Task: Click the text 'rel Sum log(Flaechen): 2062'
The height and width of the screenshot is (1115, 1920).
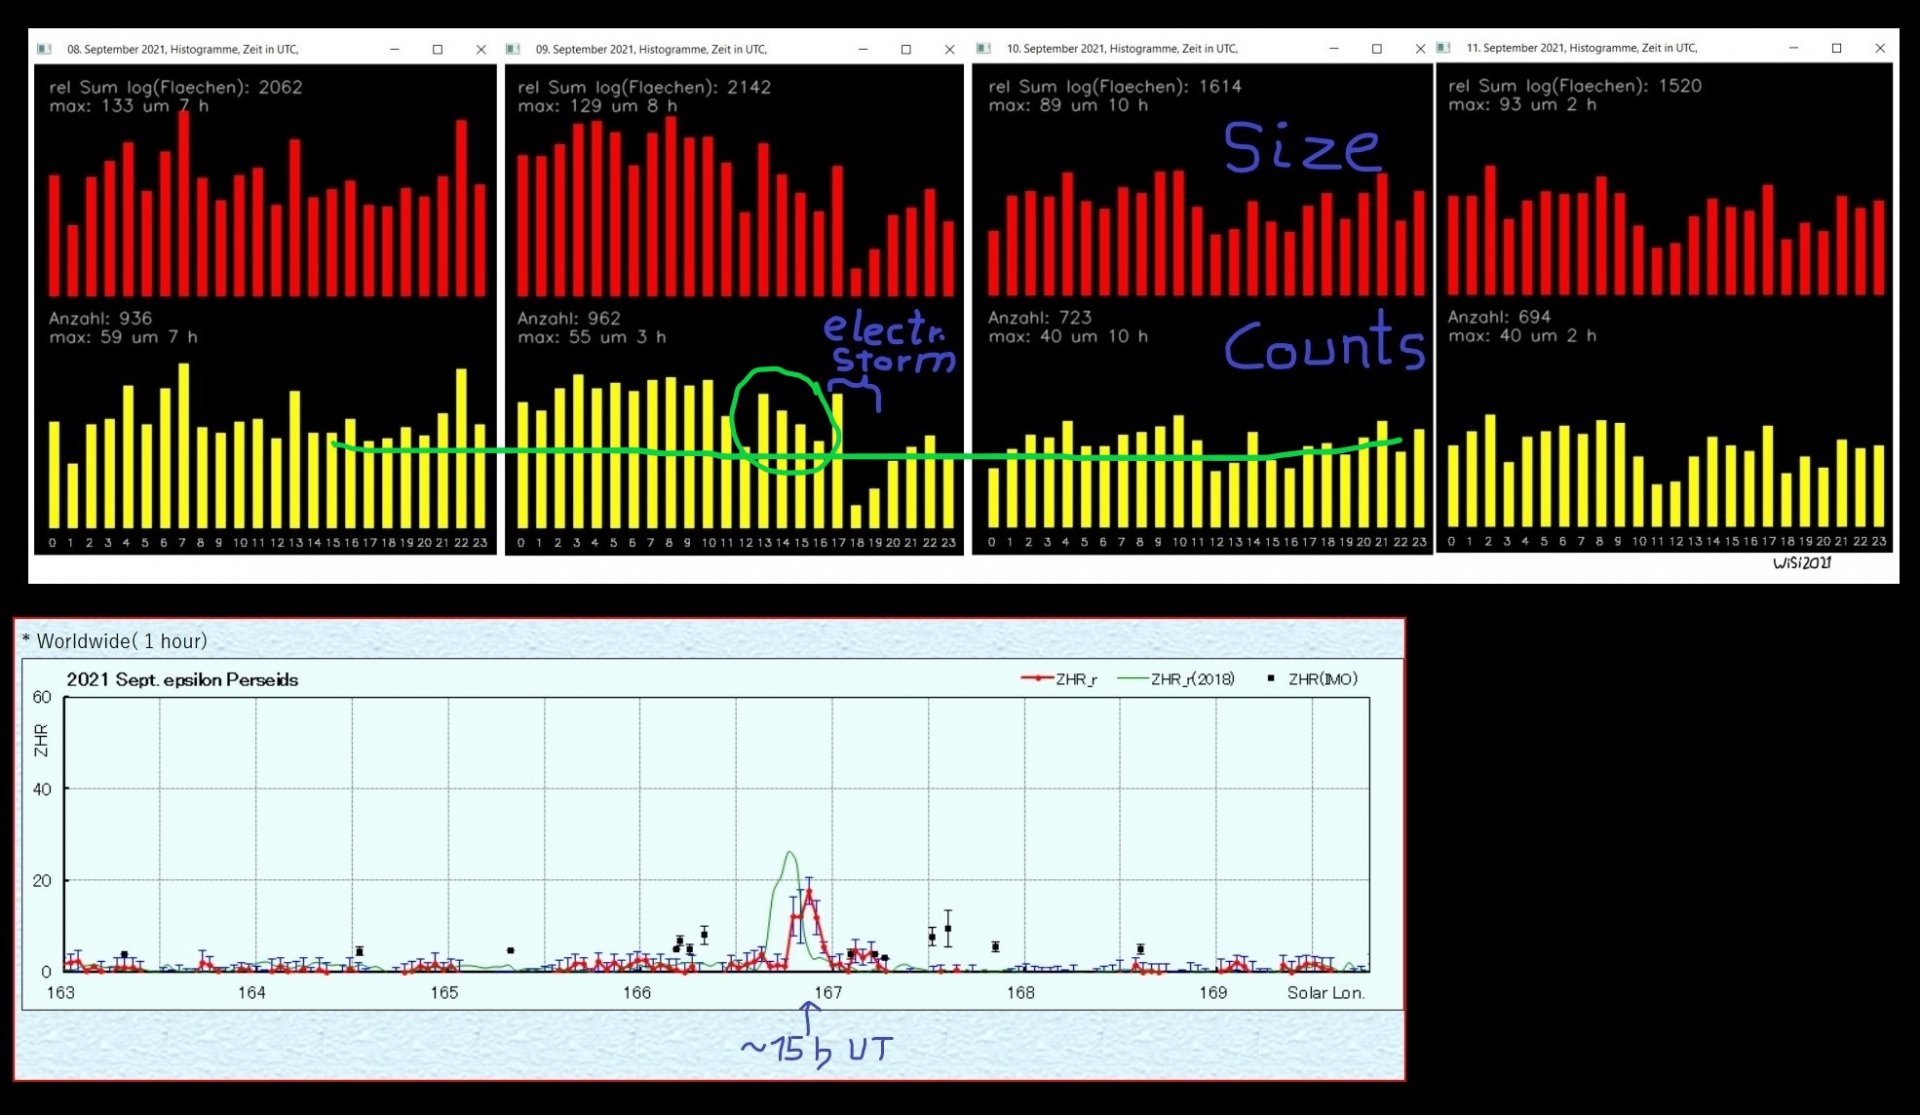Action: click(x=176, y=87)
